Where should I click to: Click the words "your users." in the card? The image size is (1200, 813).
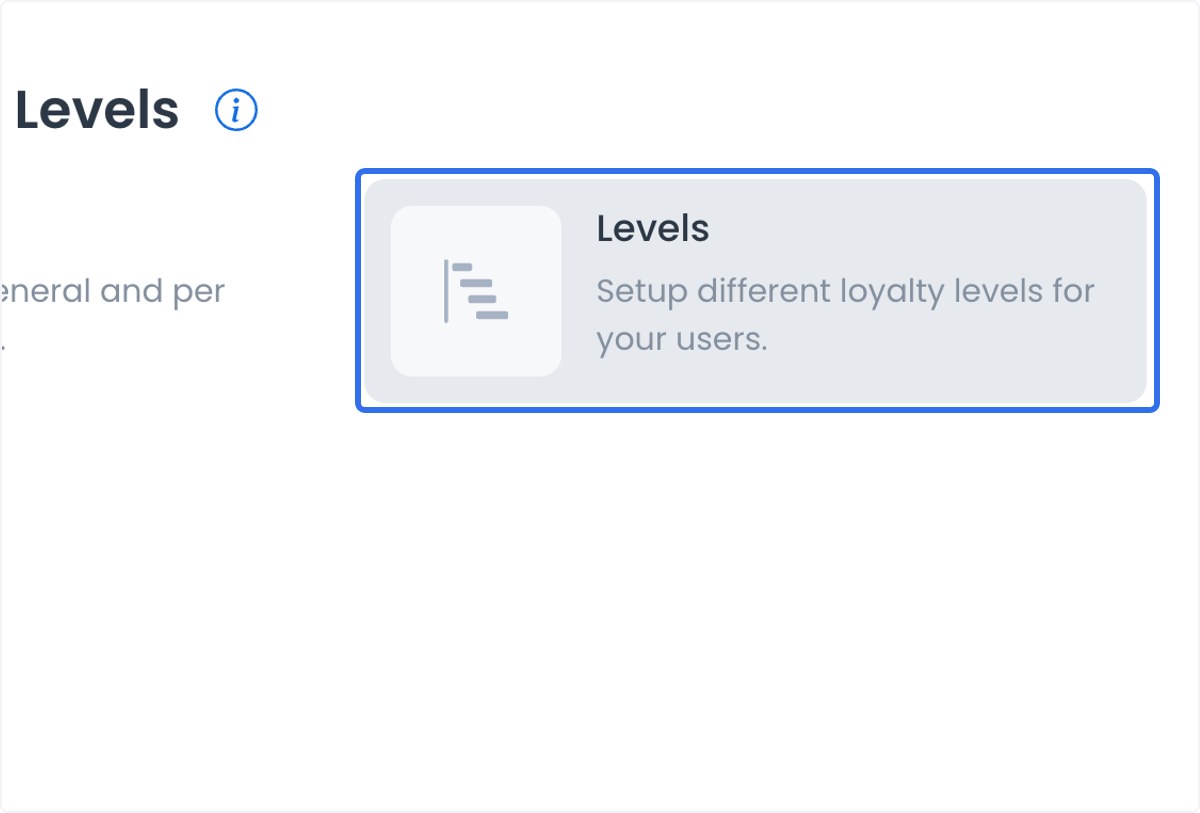pos(682,340)
